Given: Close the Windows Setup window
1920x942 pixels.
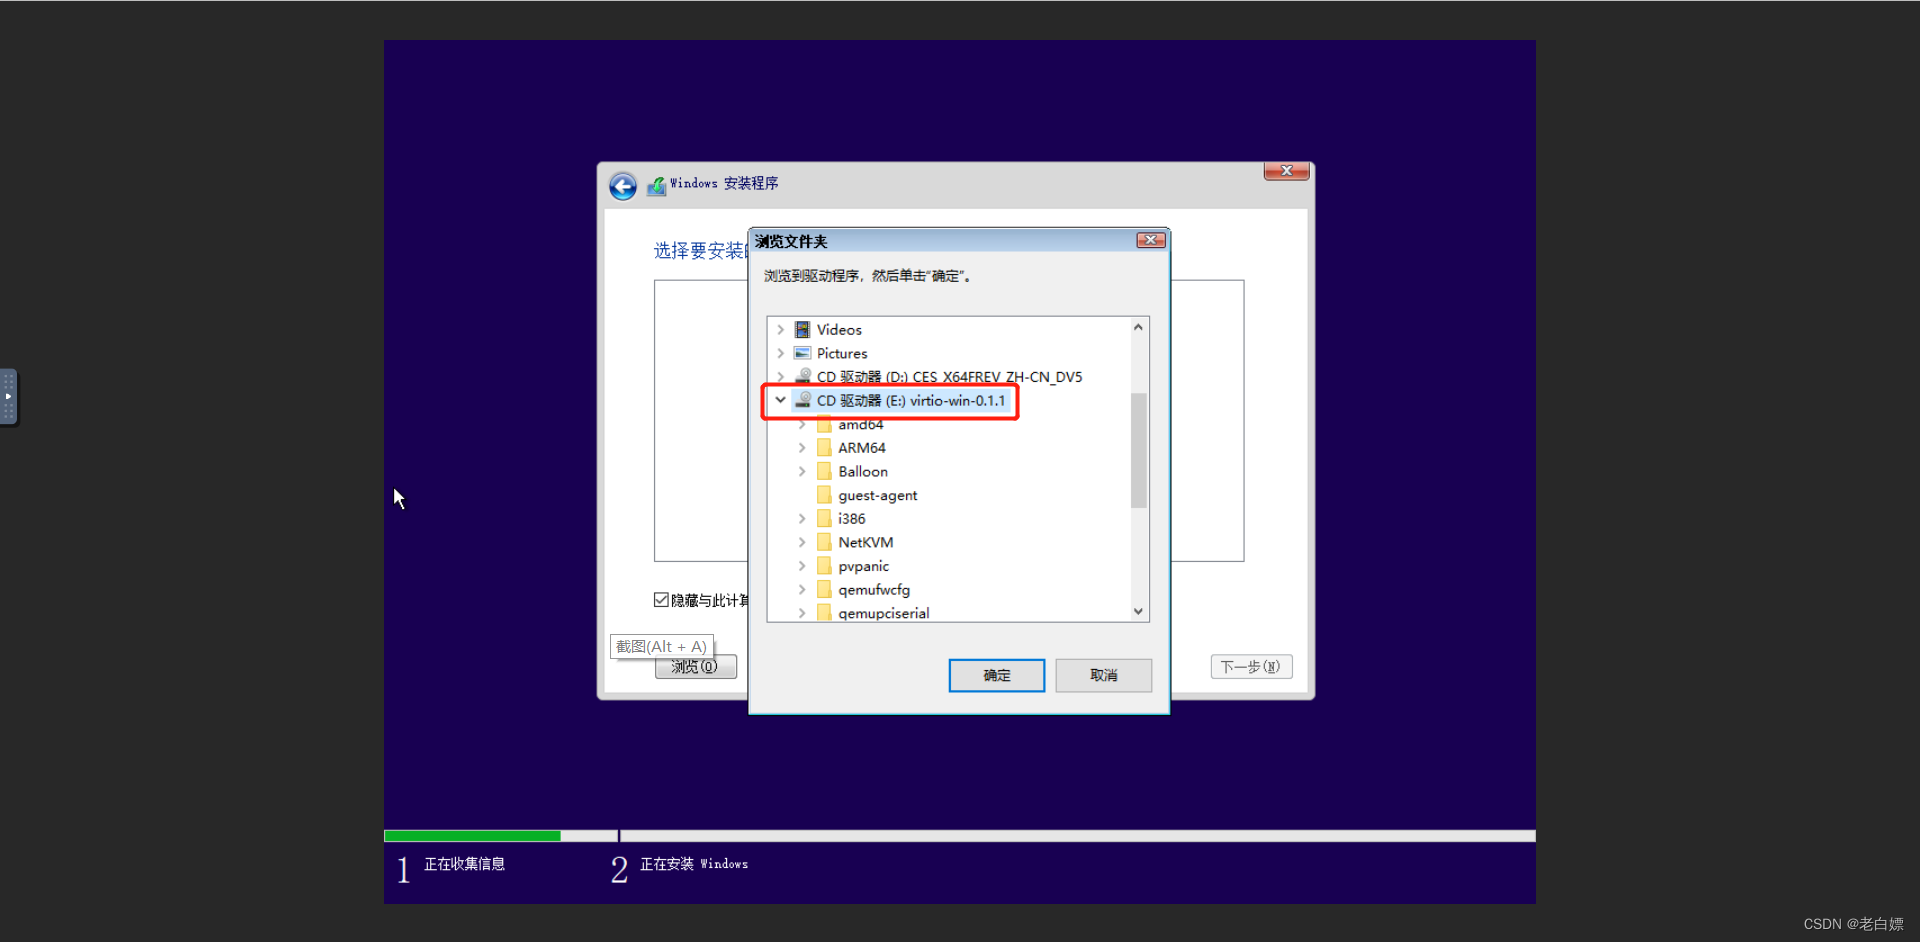Looking at the screenshot, I should click(x=1287, y=171).
